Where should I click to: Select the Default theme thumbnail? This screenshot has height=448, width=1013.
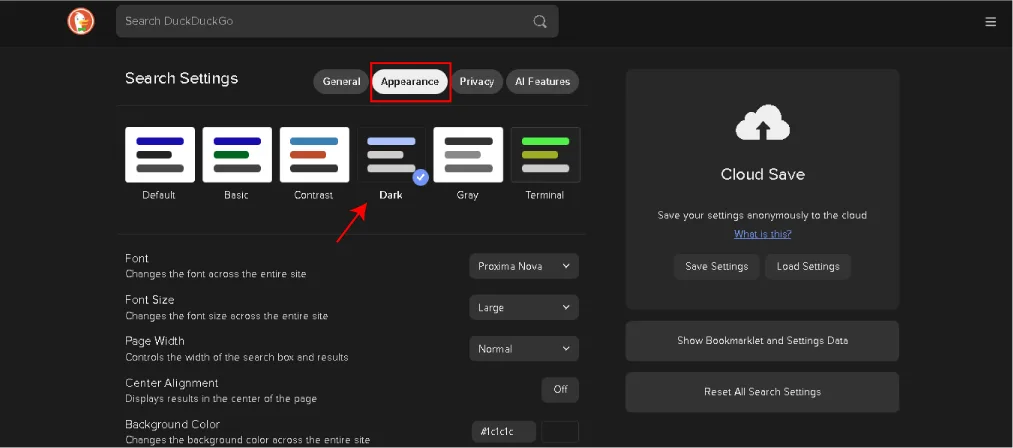pyautogui.click(x=160, y=155)
